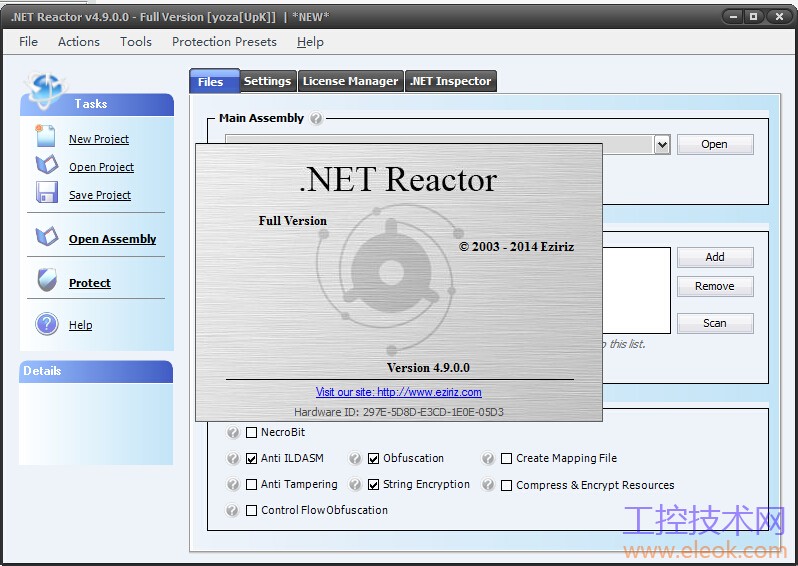Image resolution: width=798 pixels, height=566 pixels.
Task: Switch to the Files tab
Action: click(214, 81)
